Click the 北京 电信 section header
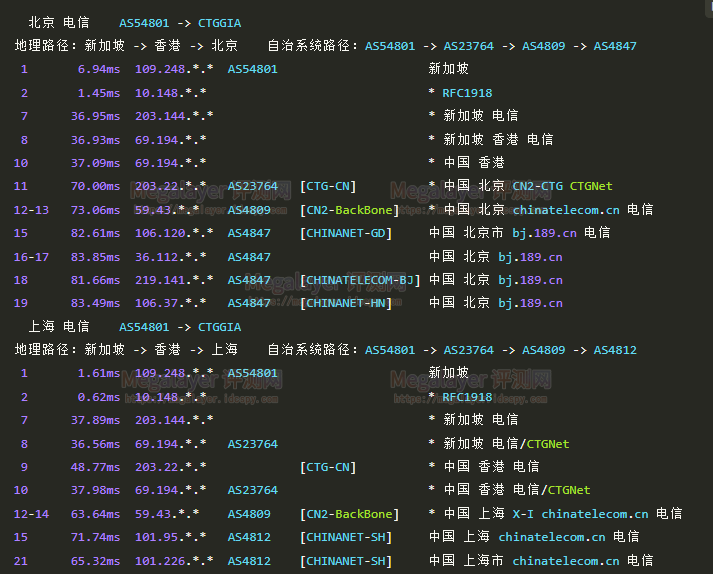Screen dimensions: 713x574 tap(59, 22)
